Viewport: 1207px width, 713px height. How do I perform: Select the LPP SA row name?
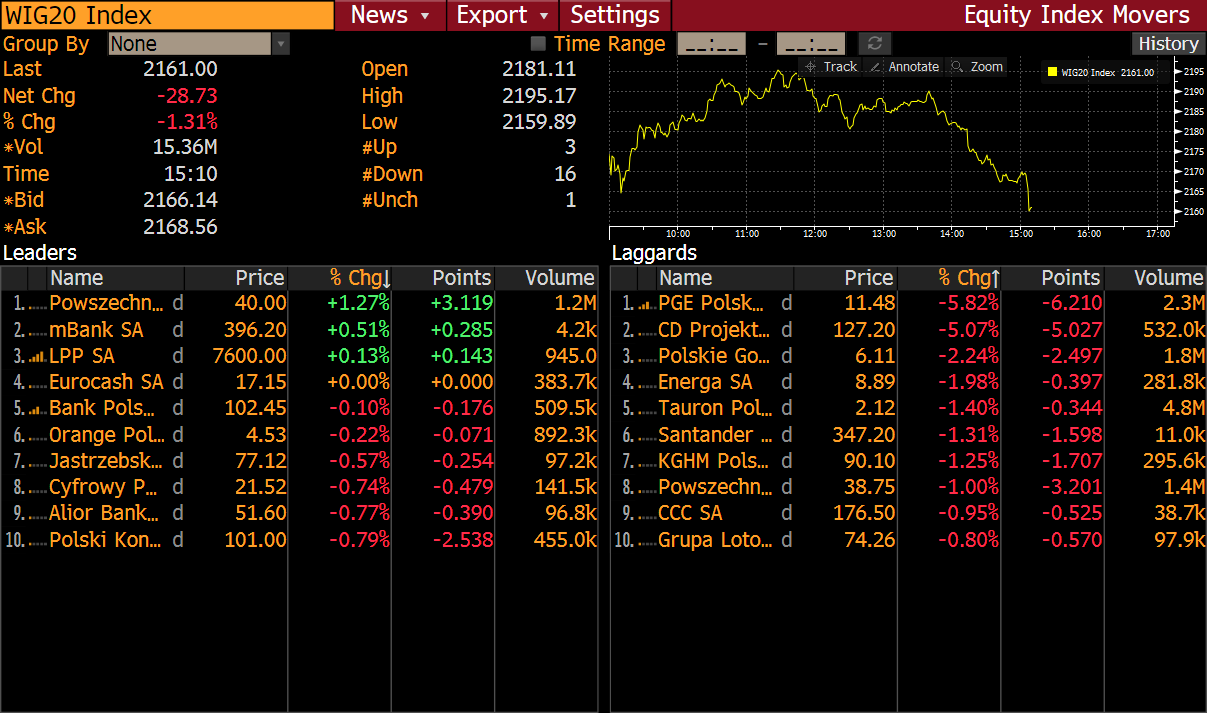pyautogui.click(x=82, y=356)
